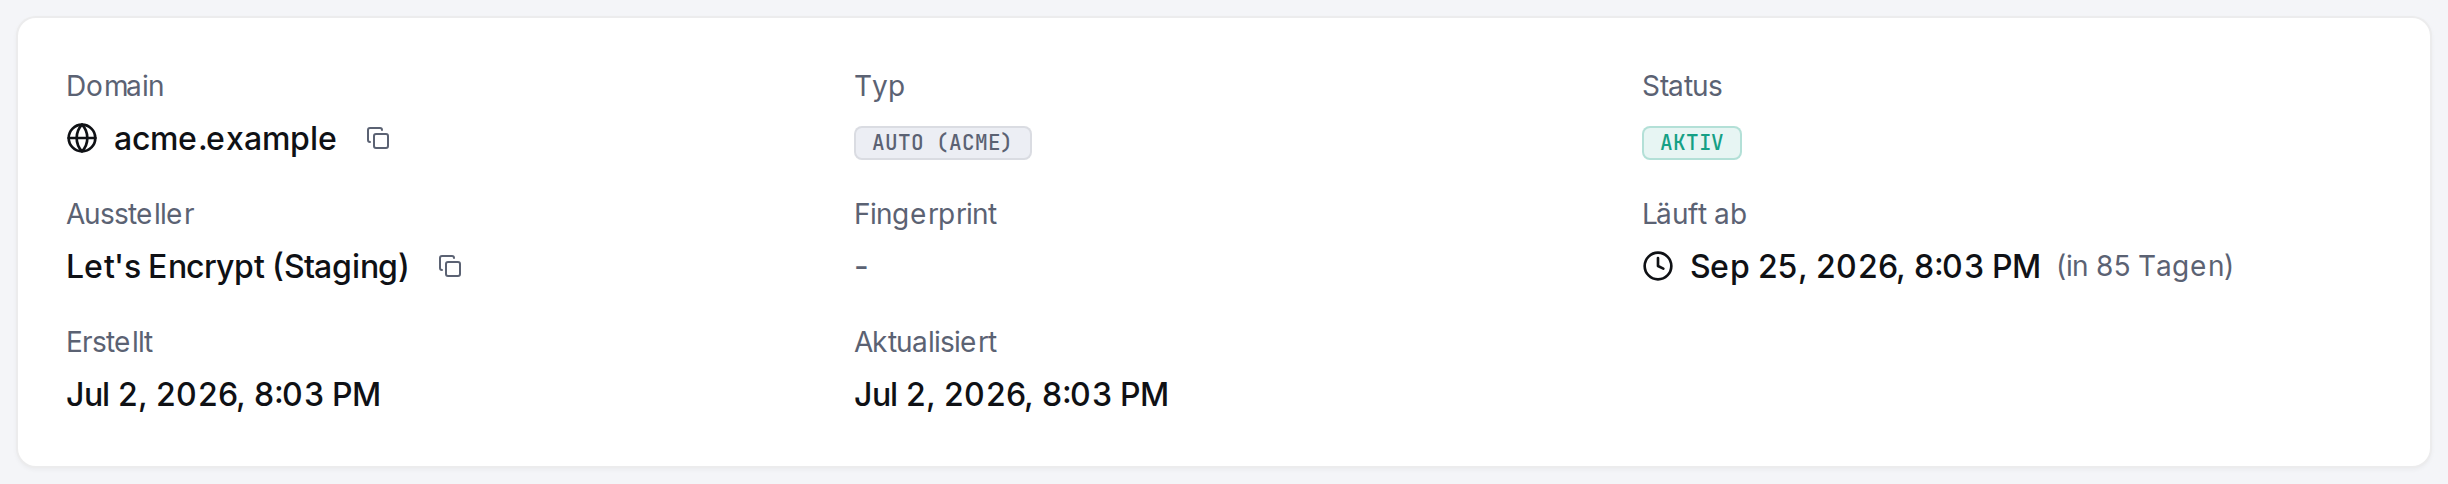This screenshot has width=2448, height=484.
Task: Select the acme.example domain text
Action: (x=225, y=138)
